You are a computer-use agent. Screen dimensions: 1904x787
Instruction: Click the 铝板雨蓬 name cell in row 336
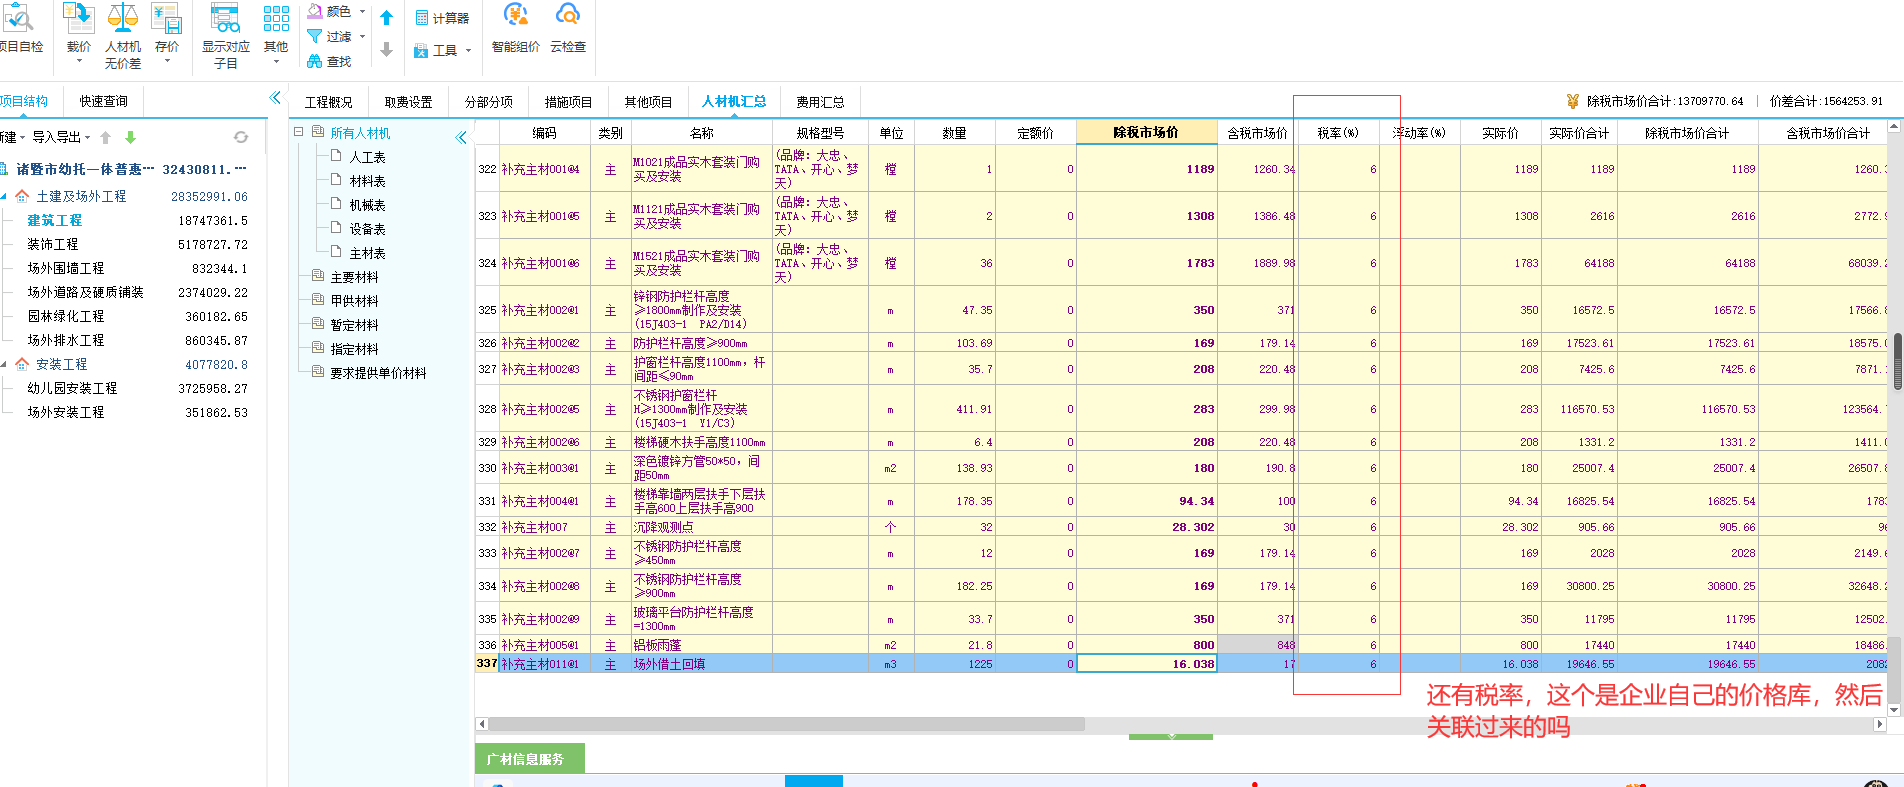702,645
